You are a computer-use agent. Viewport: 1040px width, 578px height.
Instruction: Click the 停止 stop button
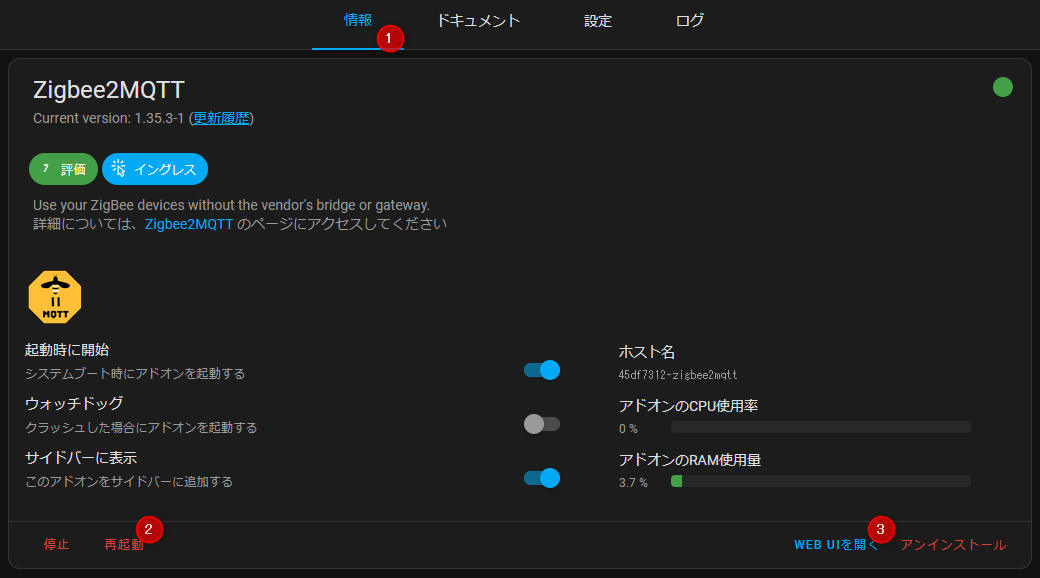coord(56,545)
